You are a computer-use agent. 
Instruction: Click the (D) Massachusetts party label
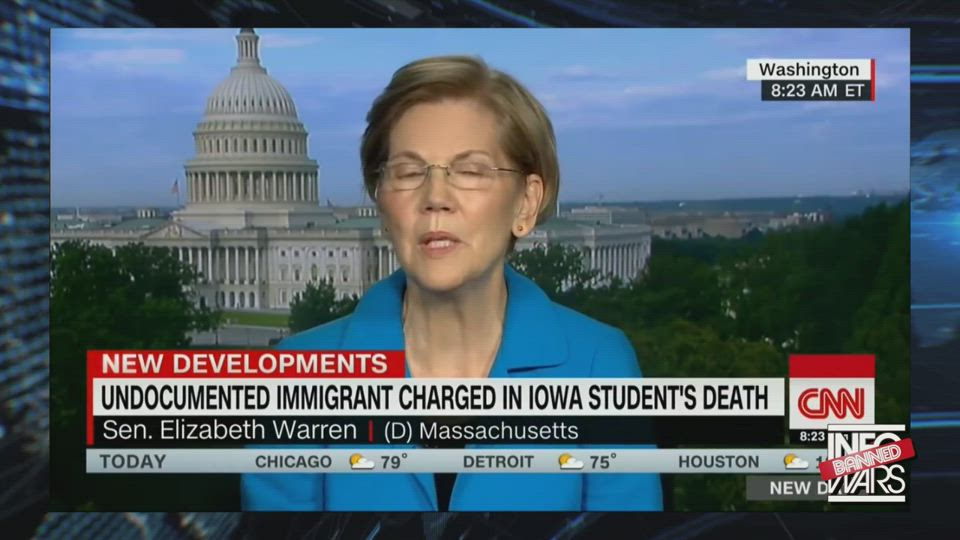[481, 431]
